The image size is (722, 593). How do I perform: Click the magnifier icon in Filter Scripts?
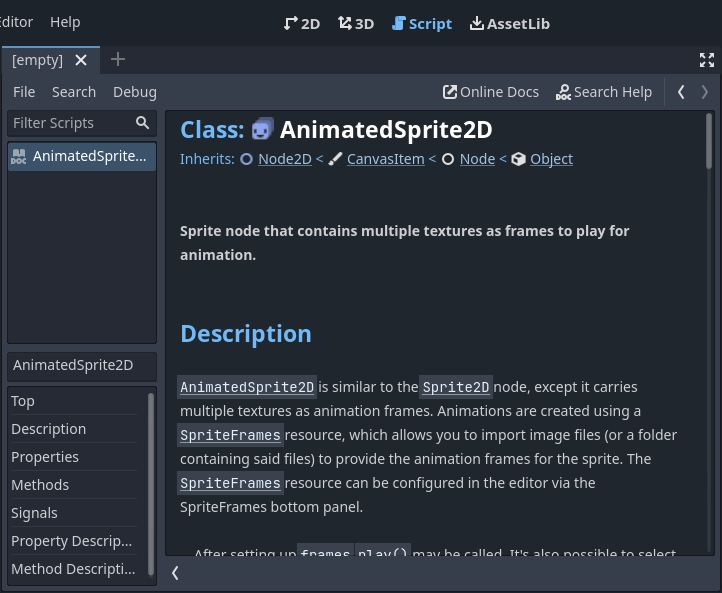point(142,123)
